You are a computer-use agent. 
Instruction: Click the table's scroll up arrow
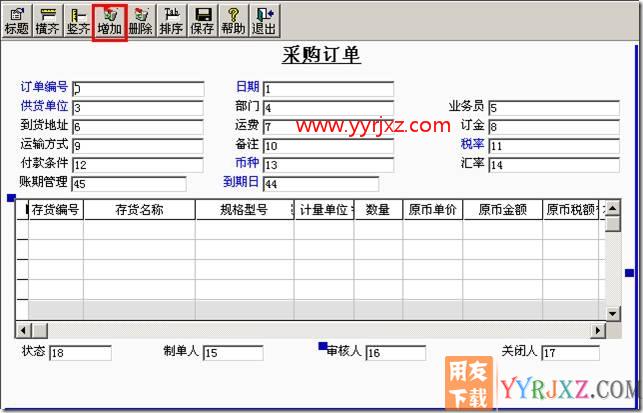613,208
